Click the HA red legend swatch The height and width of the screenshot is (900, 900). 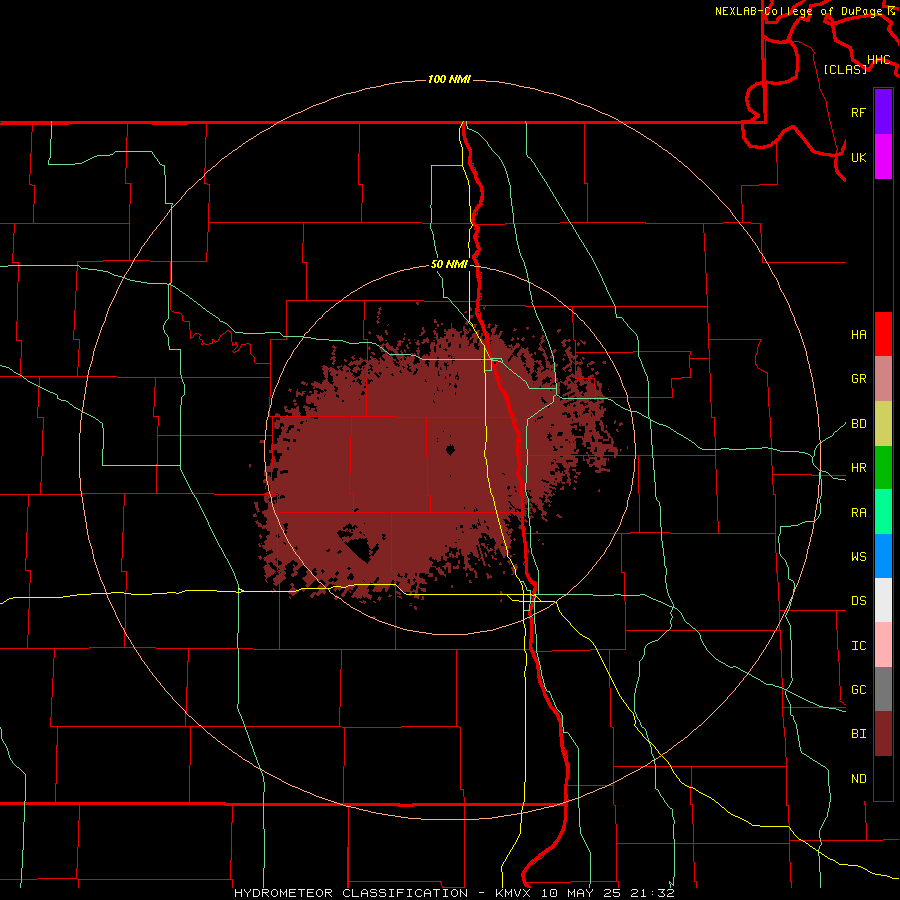tap(883, 334)
